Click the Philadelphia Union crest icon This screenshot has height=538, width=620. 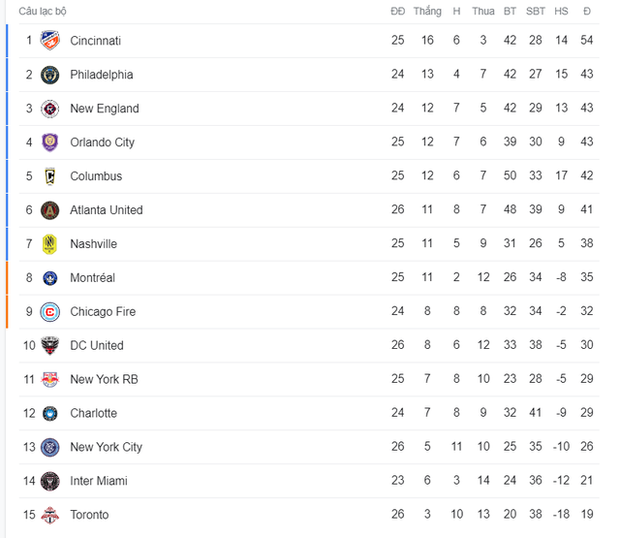point(50,75)
